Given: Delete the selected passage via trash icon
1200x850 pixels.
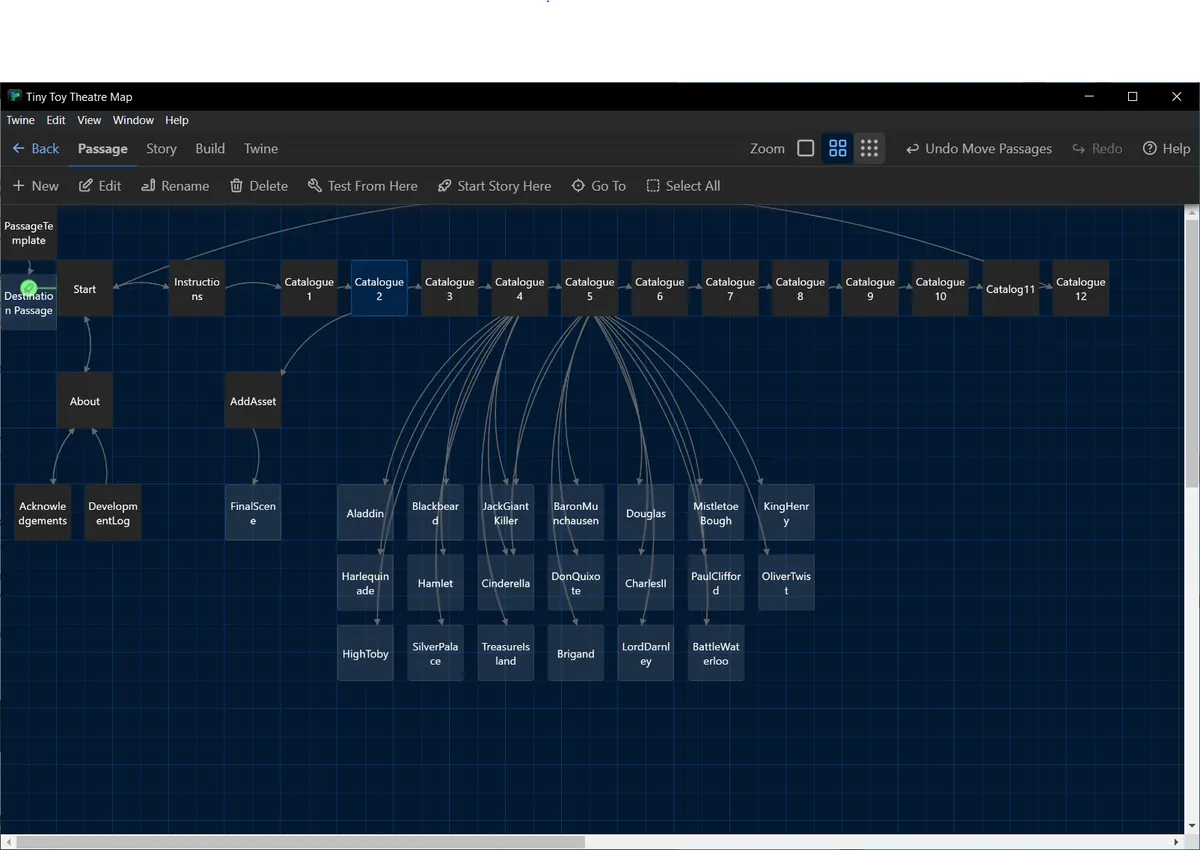Looking at the screenshot, I should coord(236,186).
